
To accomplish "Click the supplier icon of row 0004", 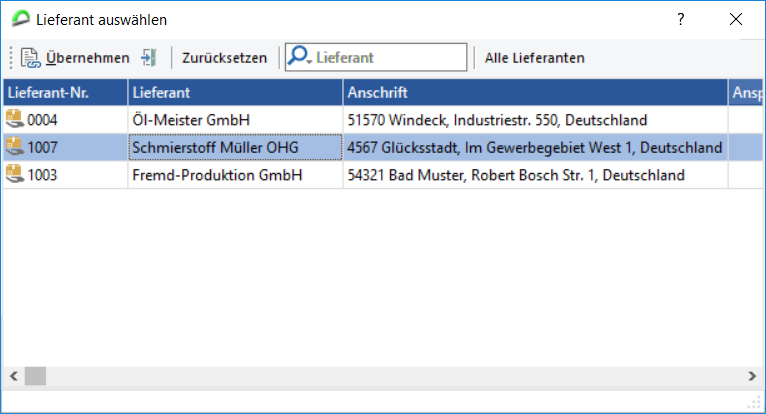I will coord(15,119).
